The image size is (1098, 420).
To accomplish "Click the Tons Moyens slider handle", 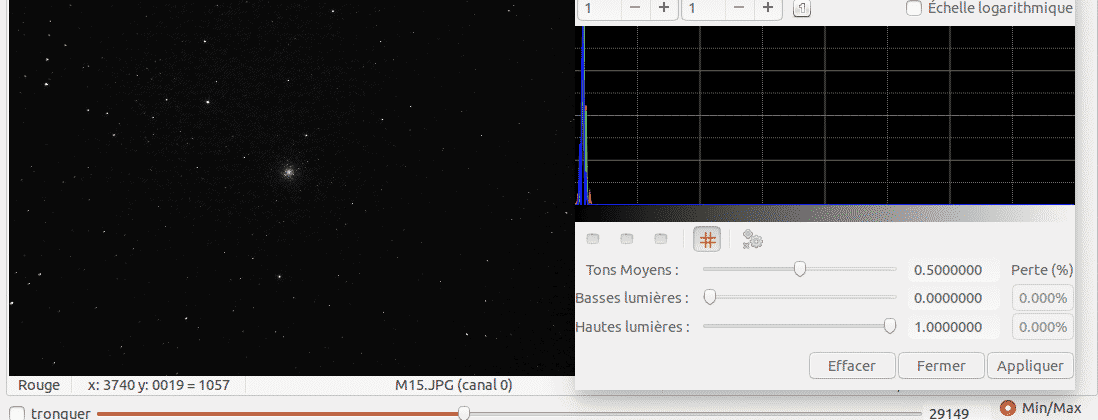I will click(800, 270).
